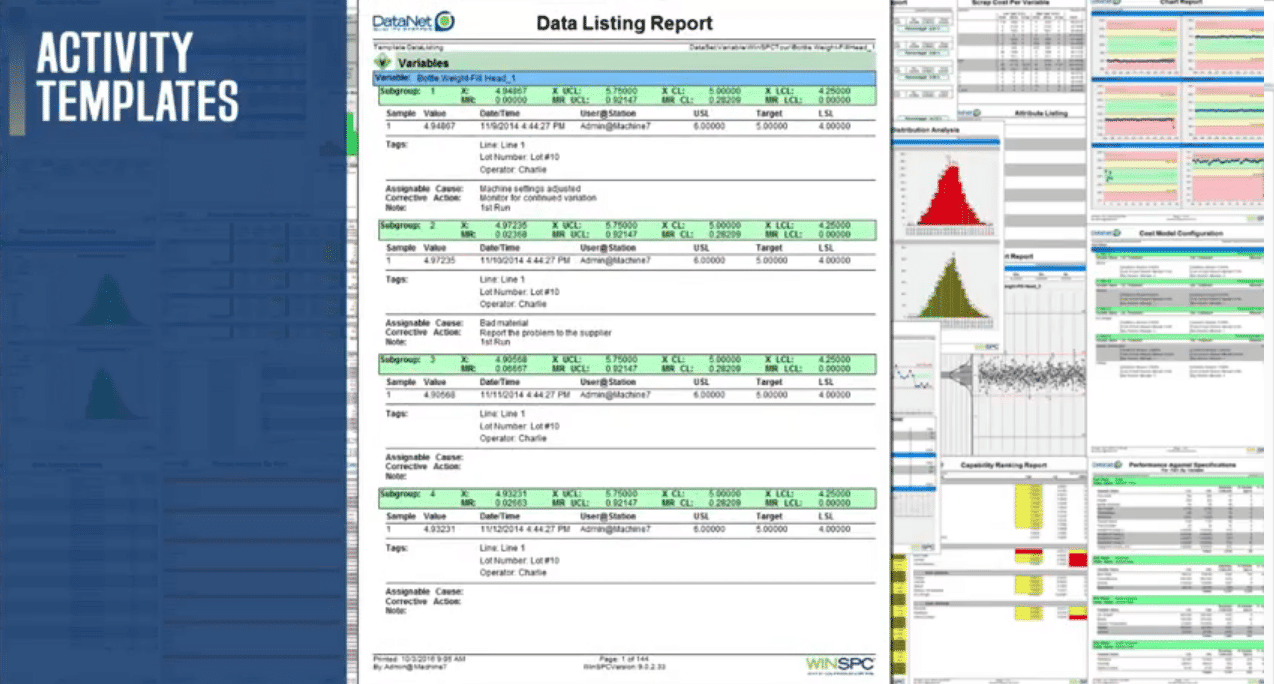This screenshot has width=1274, height=684.
Task: Select the Subgroup 1 green header row
Action: pos(626,95)
